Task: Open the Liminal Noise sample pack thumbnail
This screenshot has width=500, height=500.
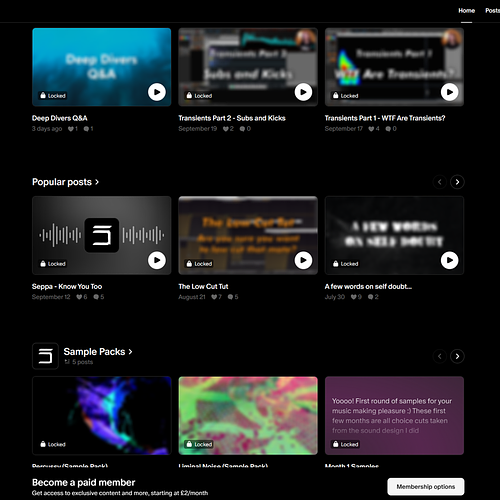Action: click(248, 416)
